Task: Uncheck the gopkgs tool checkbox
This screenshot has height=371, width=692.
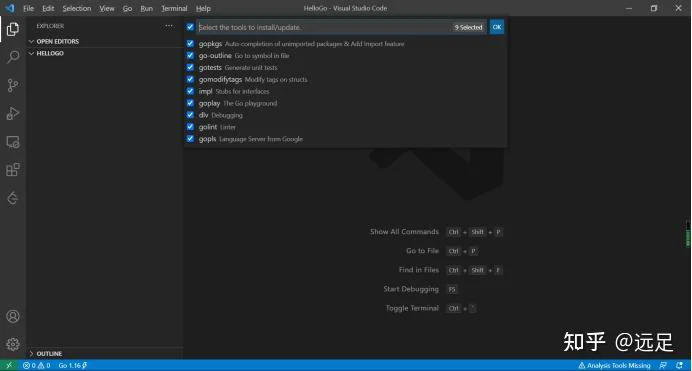Action: coord(190,44)
